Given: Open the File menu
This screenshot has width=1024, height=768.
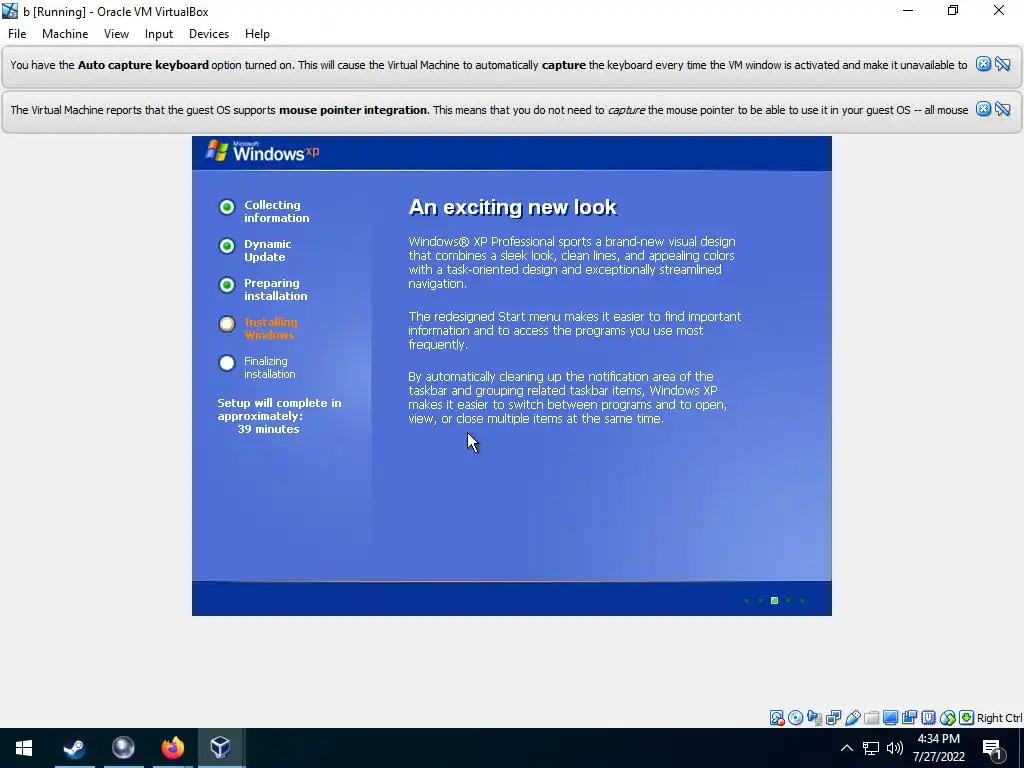Looking at the screenshot, I should coord(17,34).
